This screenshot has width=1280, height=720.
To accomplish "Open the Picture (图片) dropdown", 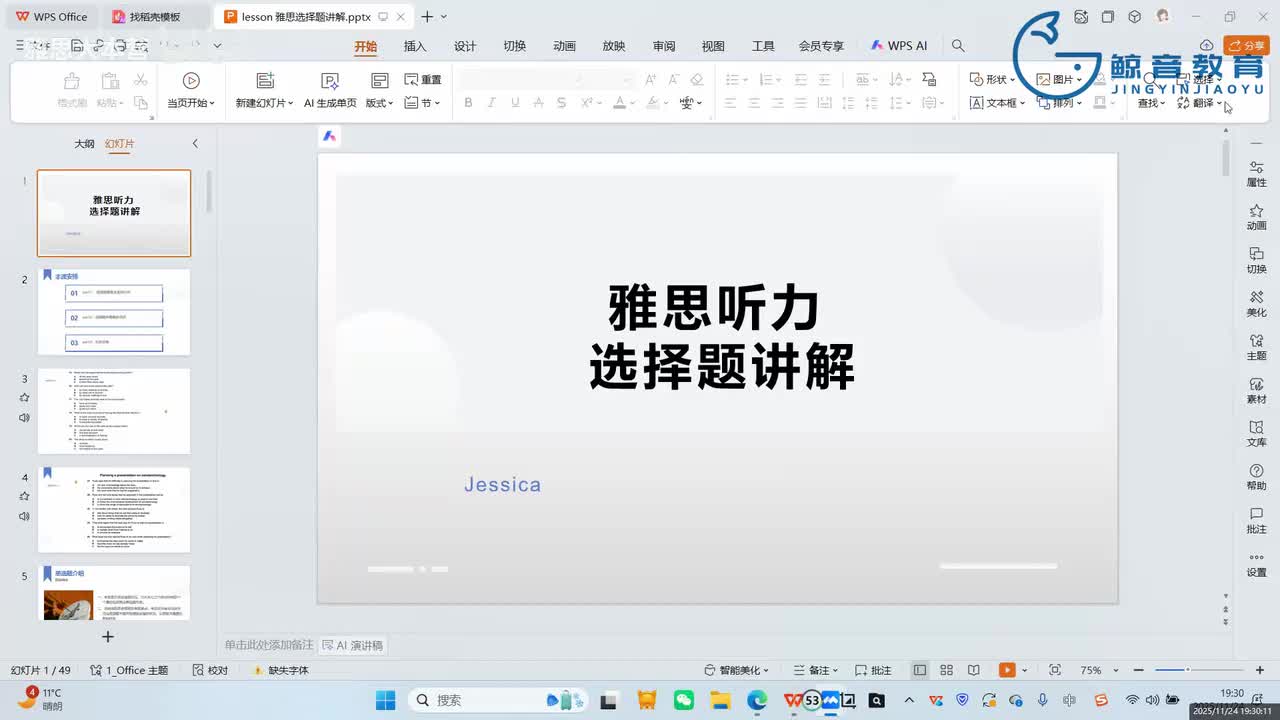I will [x=1058, y=80].
